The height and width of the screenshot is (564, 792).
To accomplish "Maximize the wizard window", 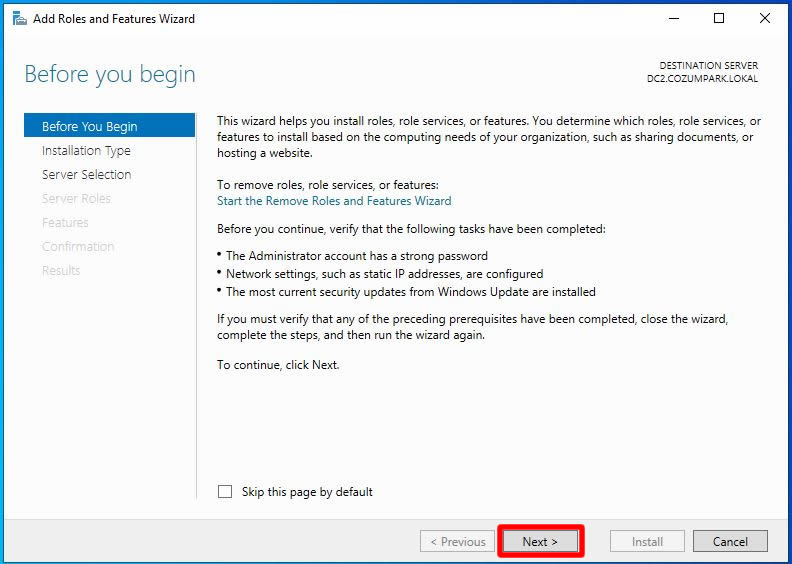I will (719, 19).
